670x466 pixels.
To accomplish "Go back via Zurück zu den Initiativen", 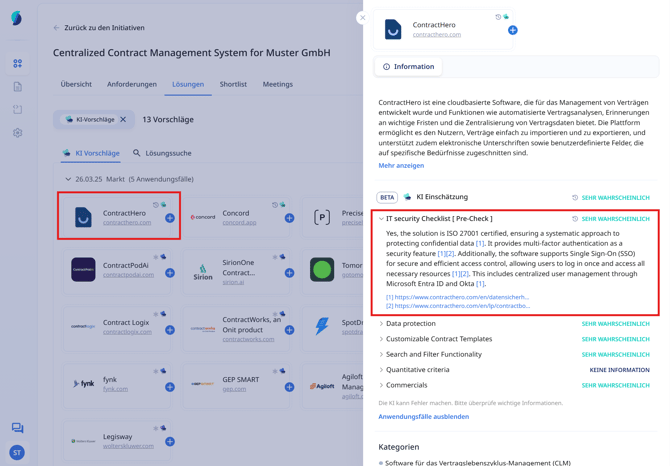I will tap(99, 28).
